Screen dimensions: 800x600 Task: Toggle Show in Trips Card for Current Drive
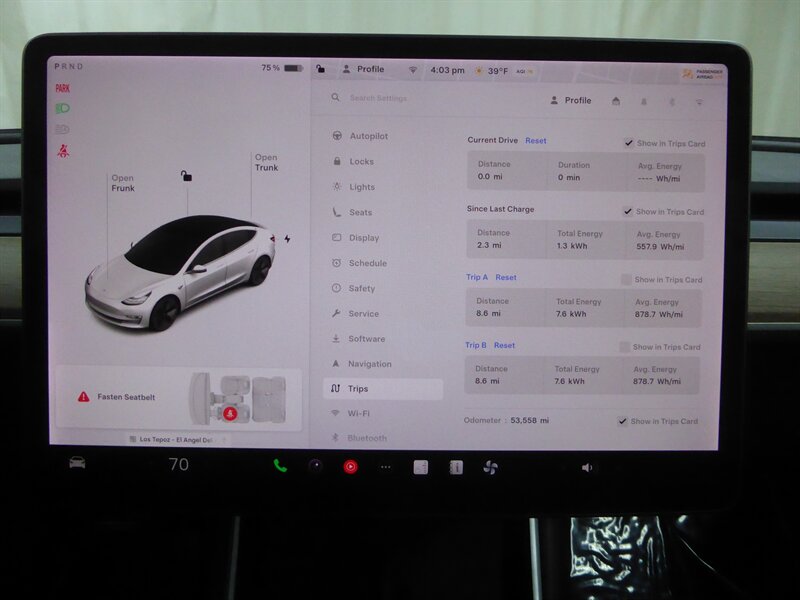coord(628,140)
